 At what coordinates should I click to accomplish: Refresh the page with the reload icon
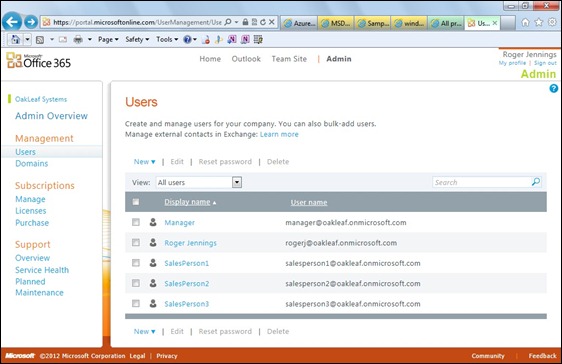tap(263, 22)
